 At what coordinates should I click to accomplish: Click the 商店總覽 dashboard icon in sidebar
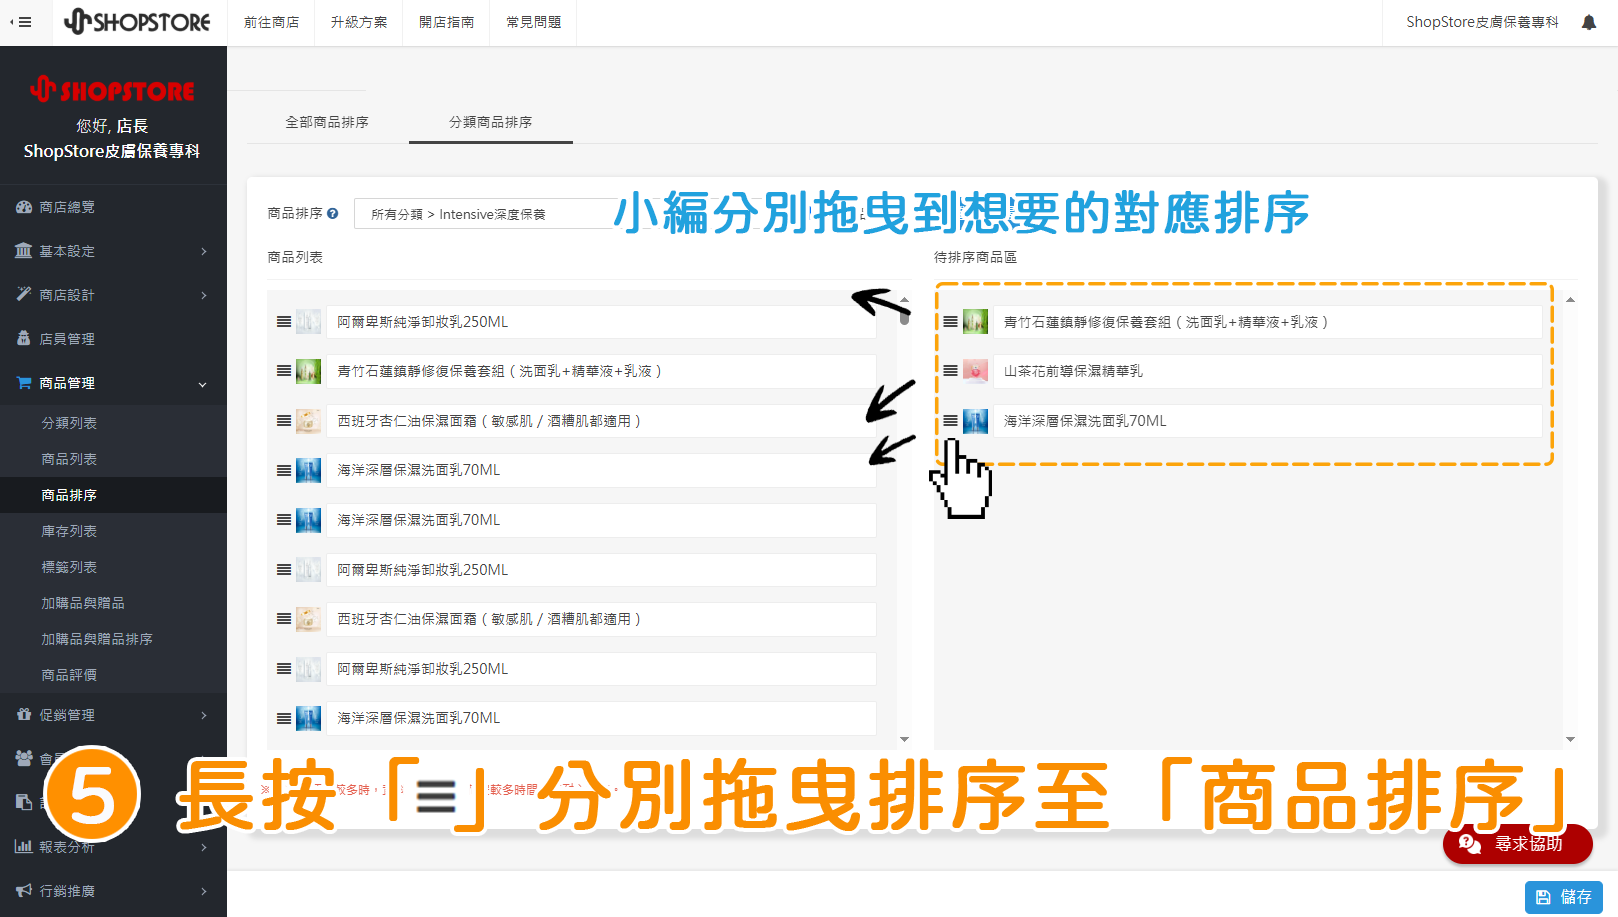(x=24, y=207)
